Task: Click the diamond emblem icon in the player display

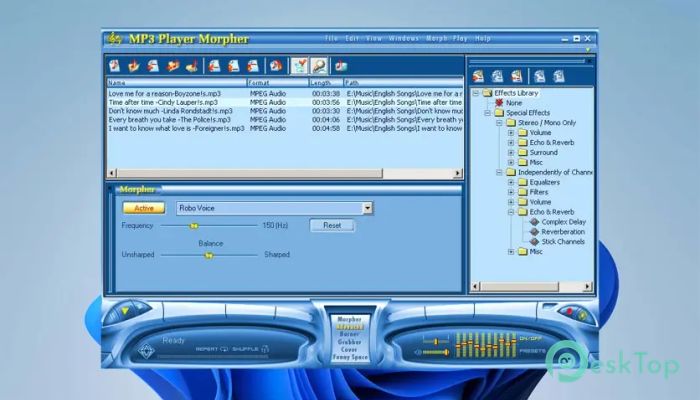Action: (x=146, y=351)
